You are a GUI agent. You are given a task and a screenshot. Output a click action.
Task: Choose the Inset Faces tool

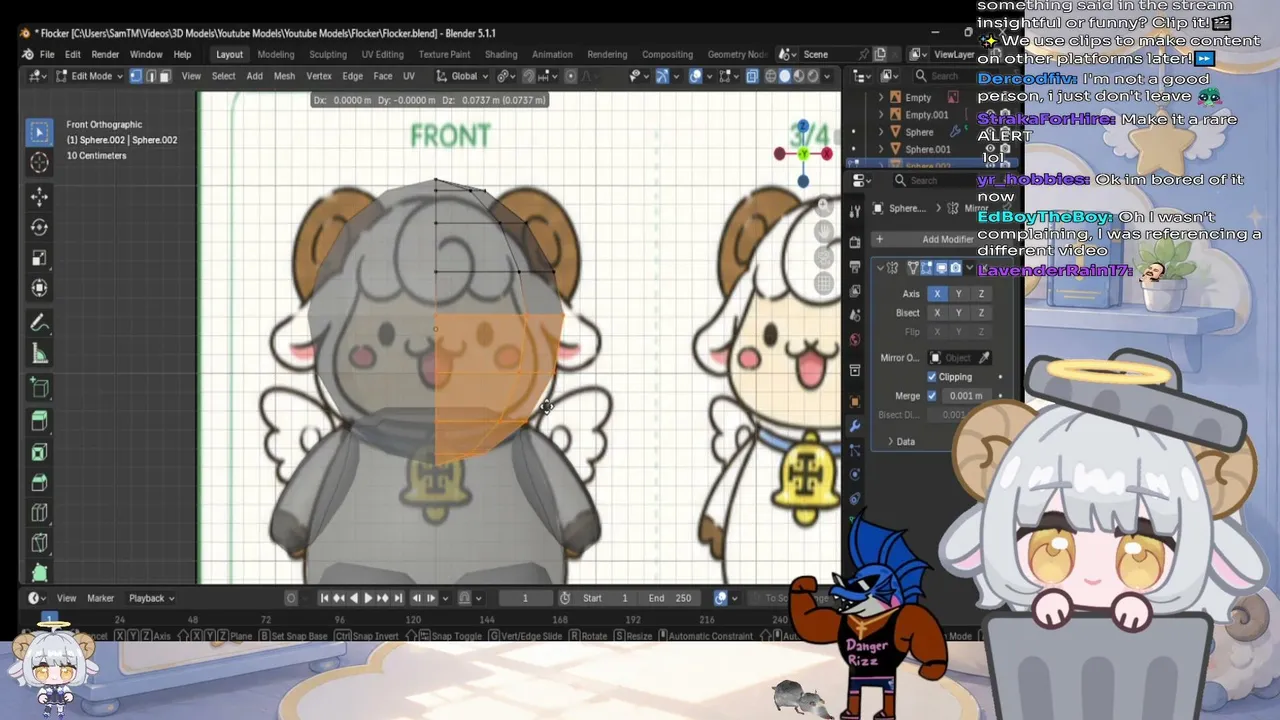[x=39, y=452]
